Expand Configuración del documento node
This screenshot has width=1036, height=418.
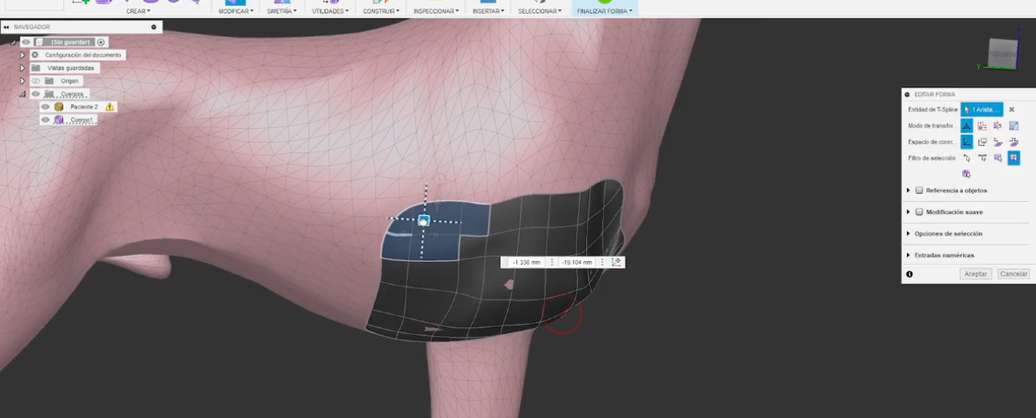22,55
